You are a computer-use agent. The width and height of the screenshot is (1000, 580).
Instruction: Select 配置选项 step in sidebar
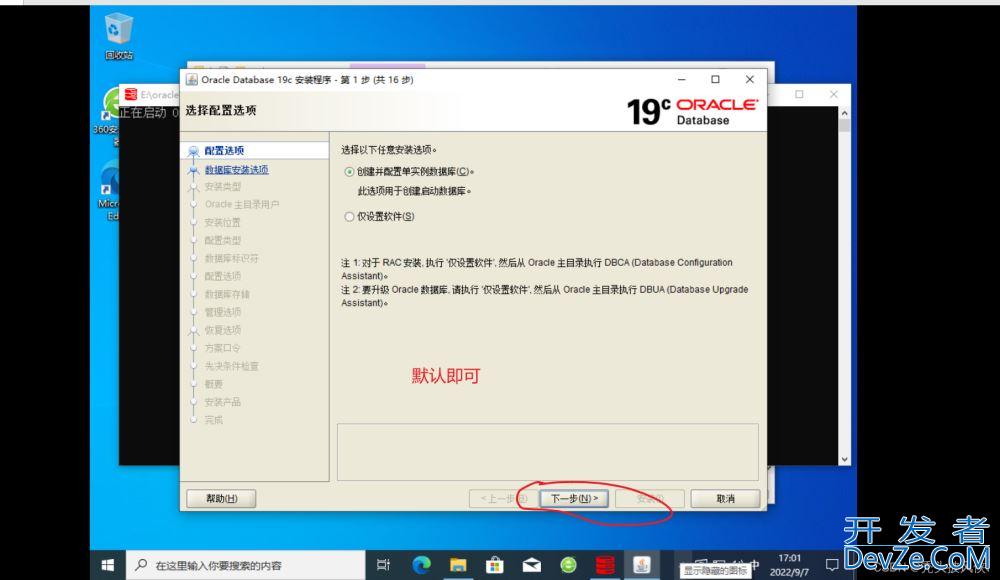224,151
